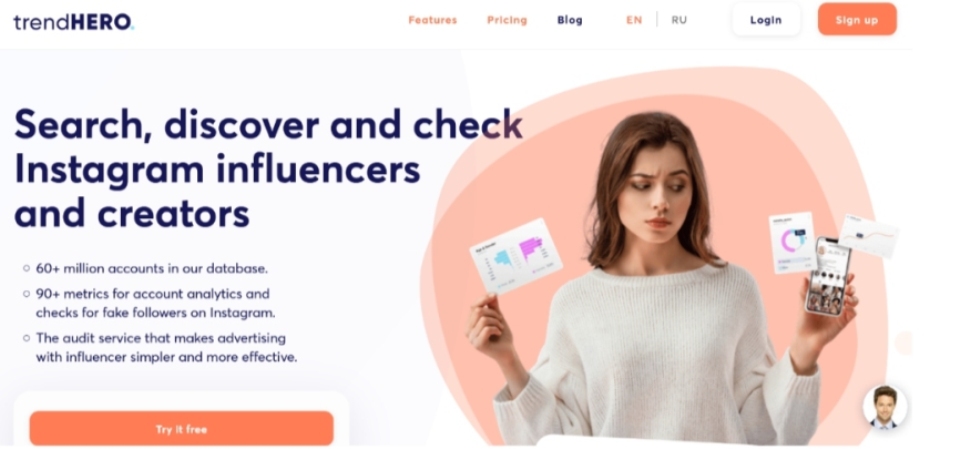The image size is (960, 449).
Task: Click the 60+ million accounts bullet
Action: point(151,268)
